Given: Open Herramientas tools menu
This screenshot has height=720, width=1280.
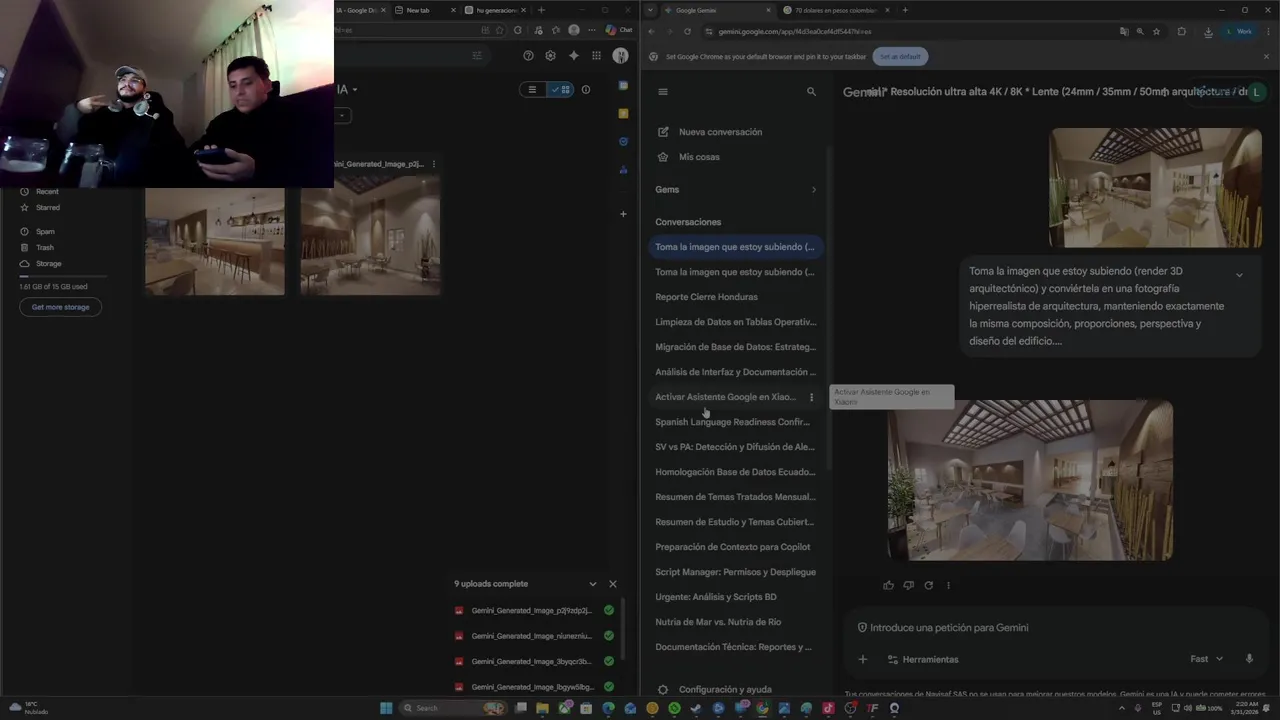Looking at the screenshot, I should [923, 659].
